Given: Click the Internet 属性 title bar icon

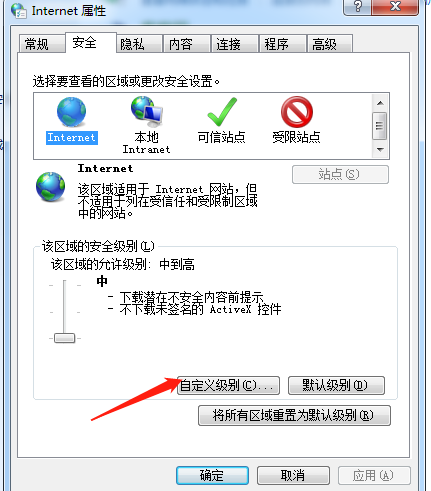Looking at the screenshot, I should (x=19, y=11).
